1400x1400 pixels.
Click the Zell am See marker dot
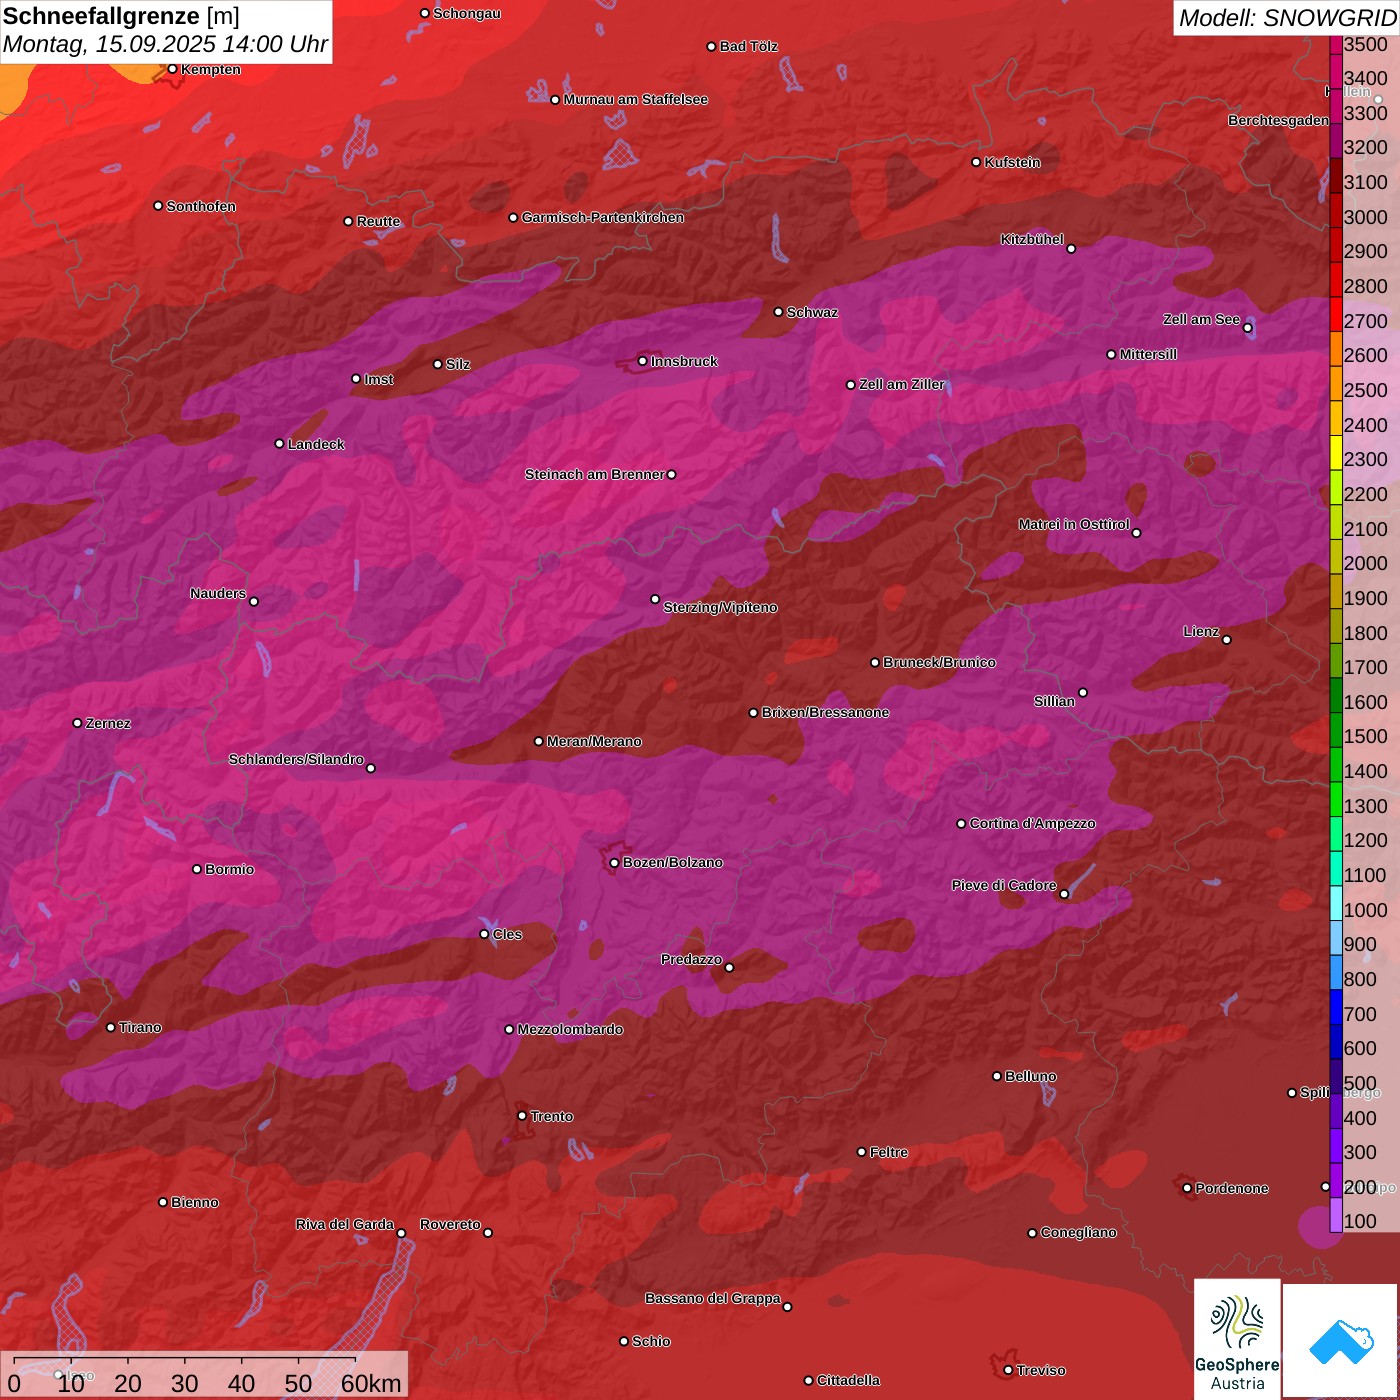tap(1247, 327)
